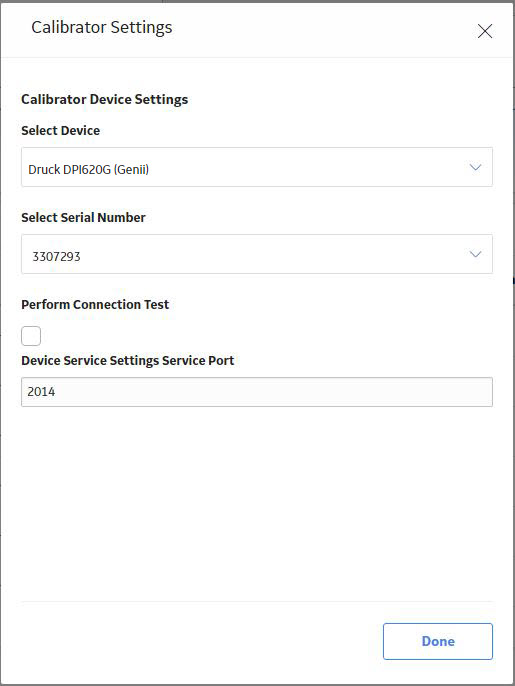Click the Perform Connection Test label
515x686 pixels.
(95, 304)
